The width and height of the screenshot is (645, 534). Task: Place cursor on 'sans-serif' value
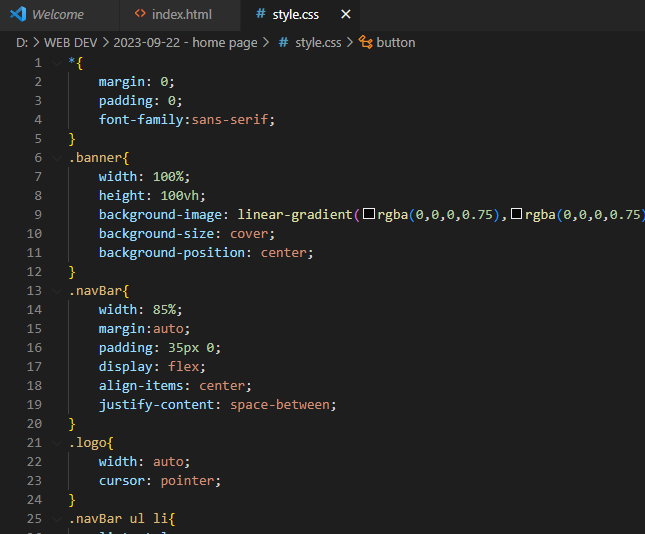[230, 120]
